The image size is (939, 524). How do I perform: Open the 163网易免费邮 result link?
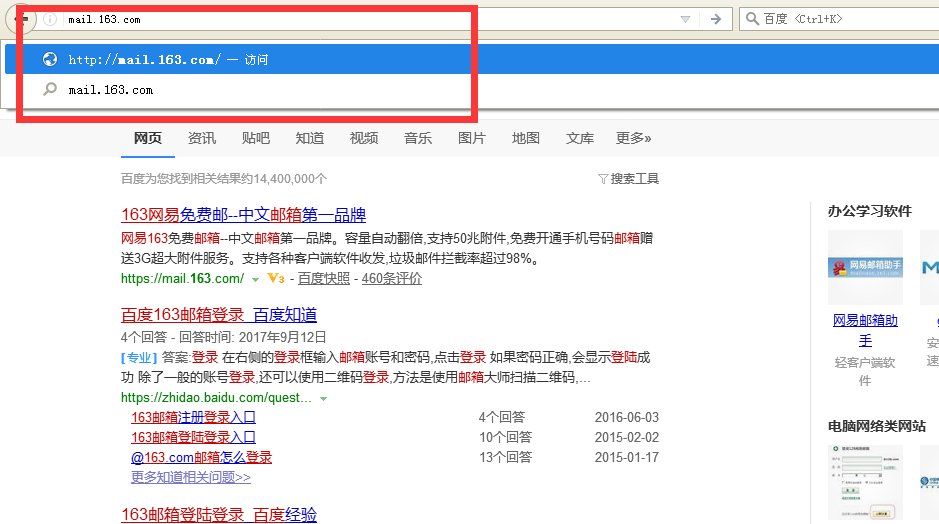tap(243, 215)
